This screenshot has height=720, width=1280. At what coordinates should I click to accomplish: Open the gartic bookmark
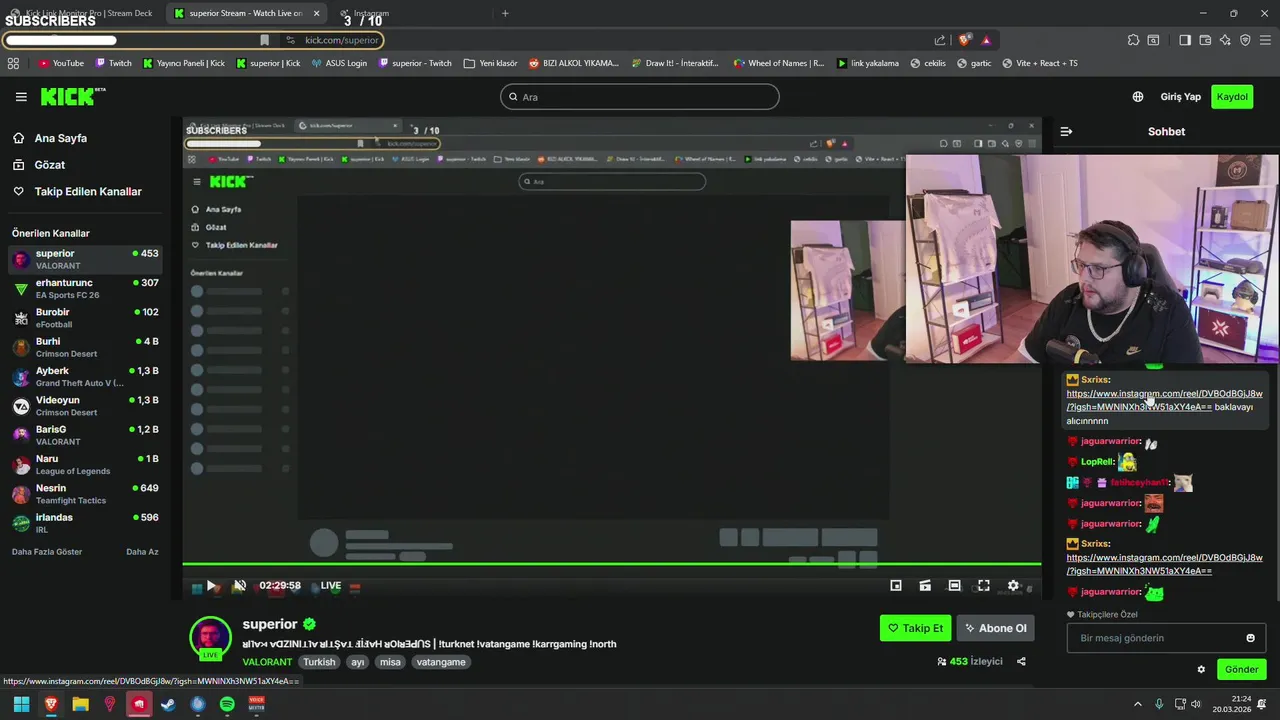[x=974, y=63]
